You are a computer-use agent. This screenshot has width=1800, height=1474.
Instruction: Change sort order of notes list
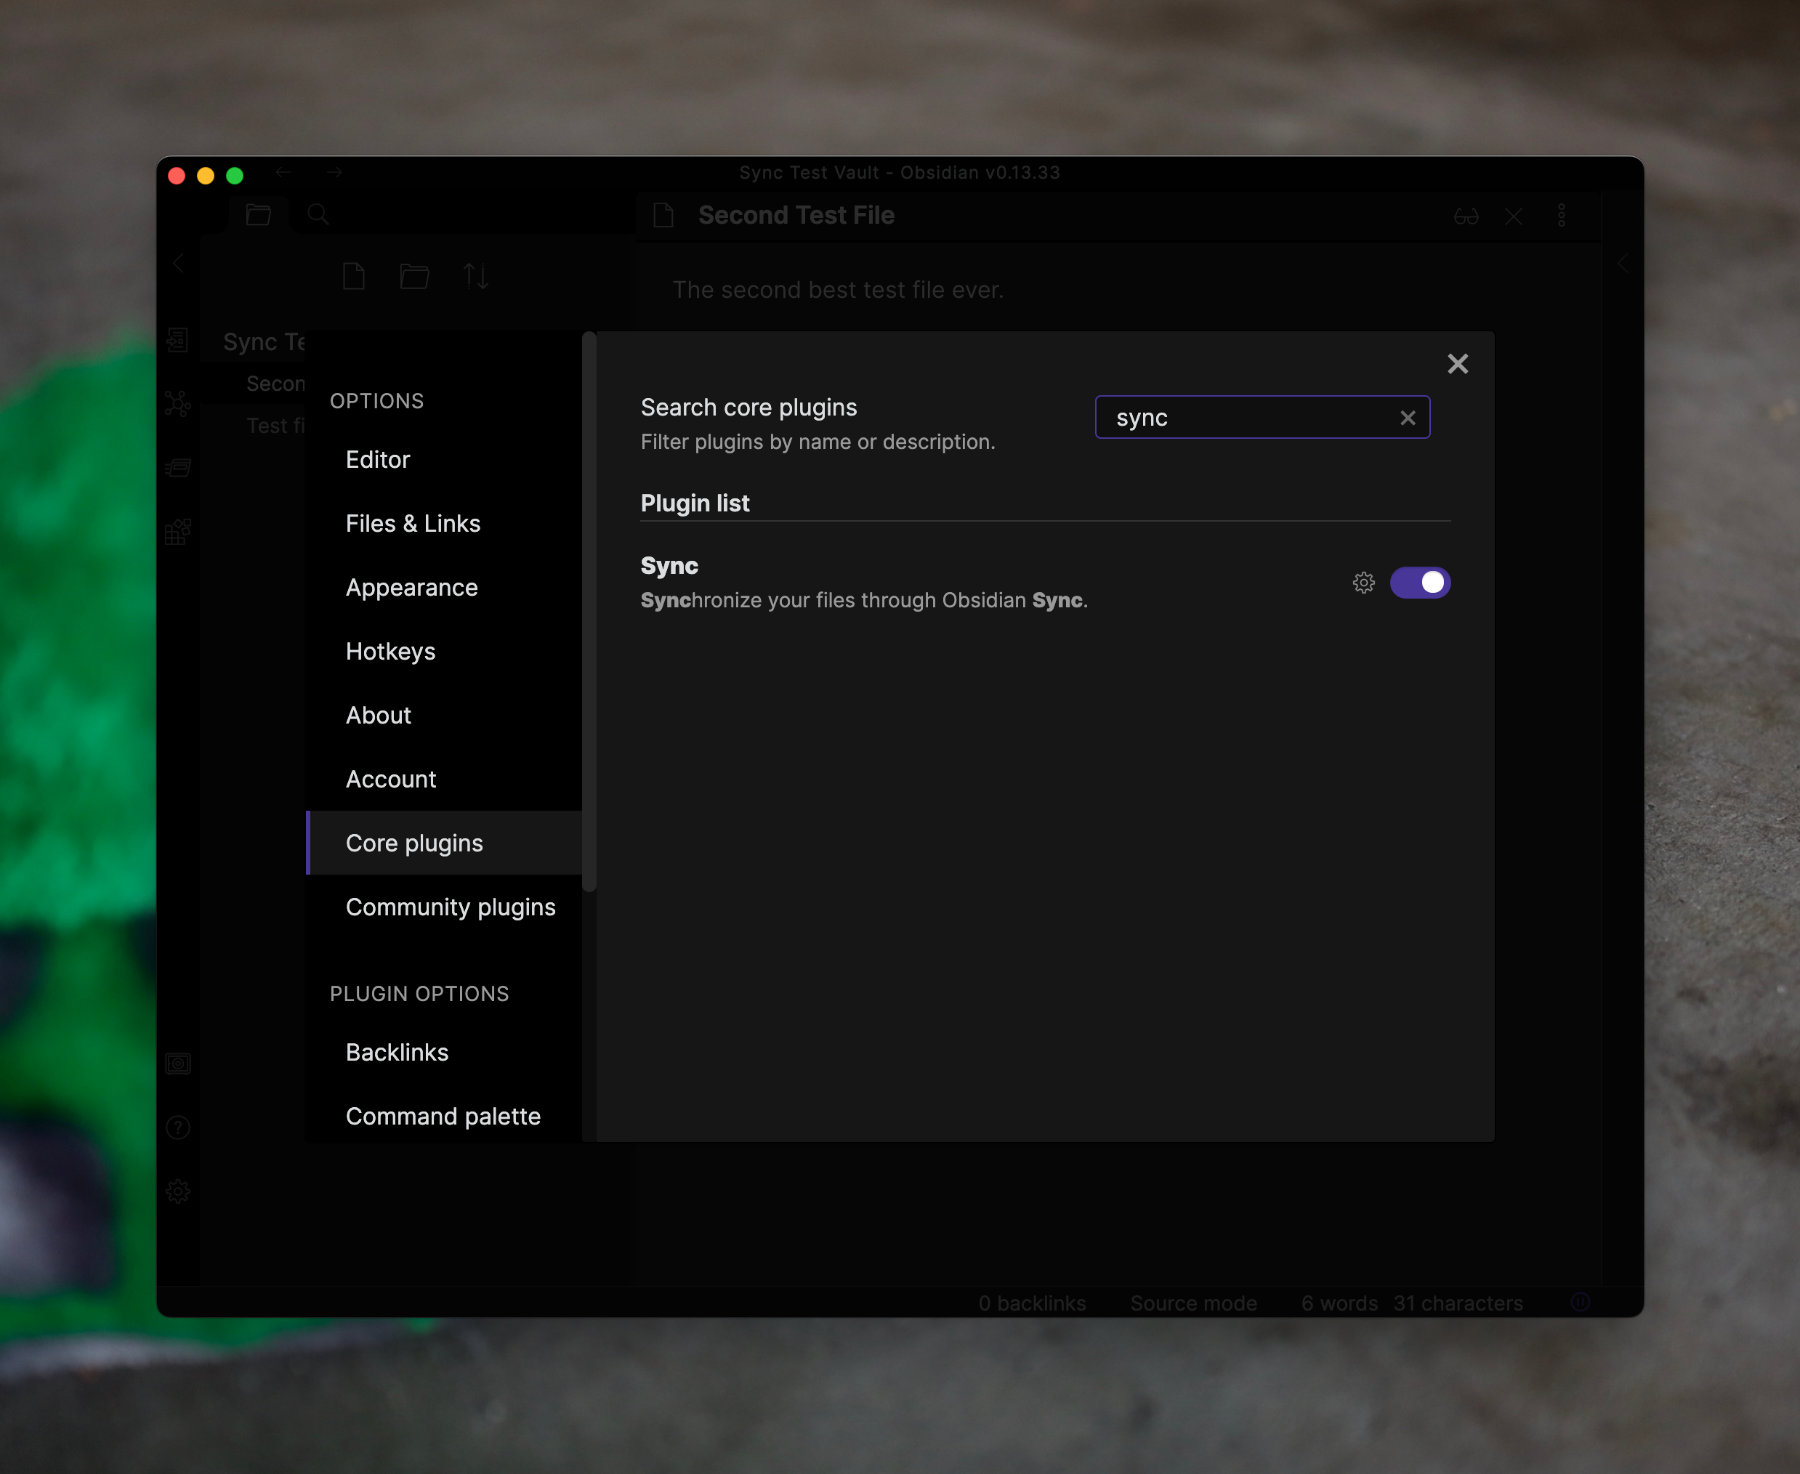tap(477, 277)
